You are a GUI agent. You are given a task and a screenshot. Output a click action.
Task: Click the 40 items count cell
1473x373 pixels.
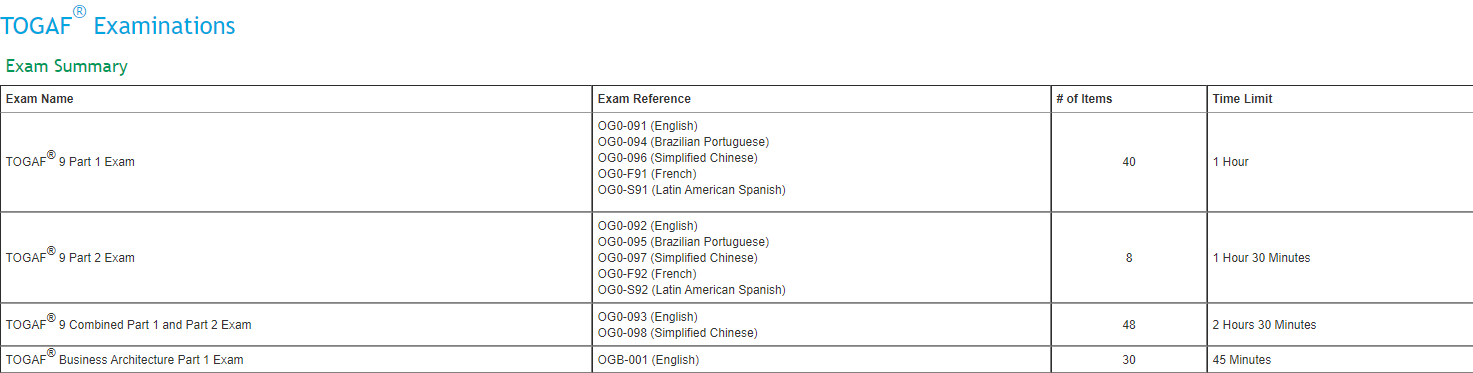coord(1129,162)
